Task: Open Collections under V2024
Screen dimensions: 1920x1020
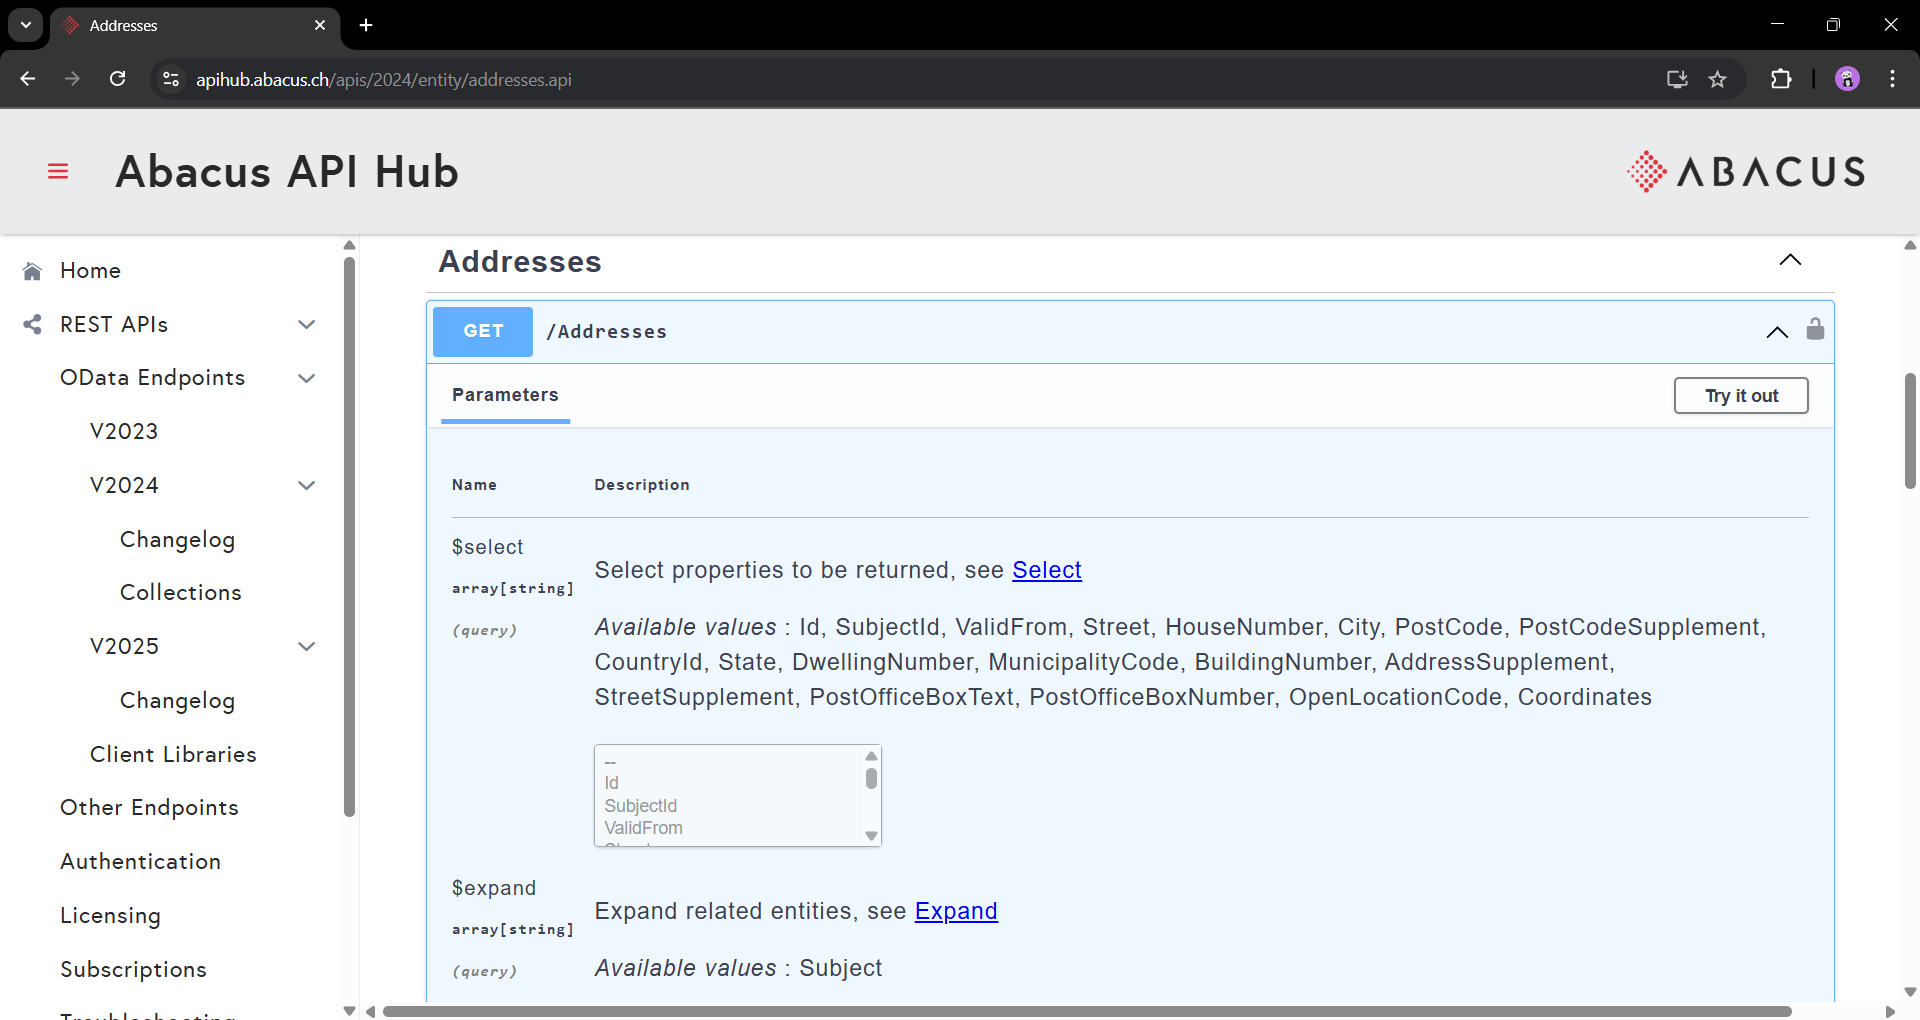Action: pyautogui.click(x=181, y=593)
